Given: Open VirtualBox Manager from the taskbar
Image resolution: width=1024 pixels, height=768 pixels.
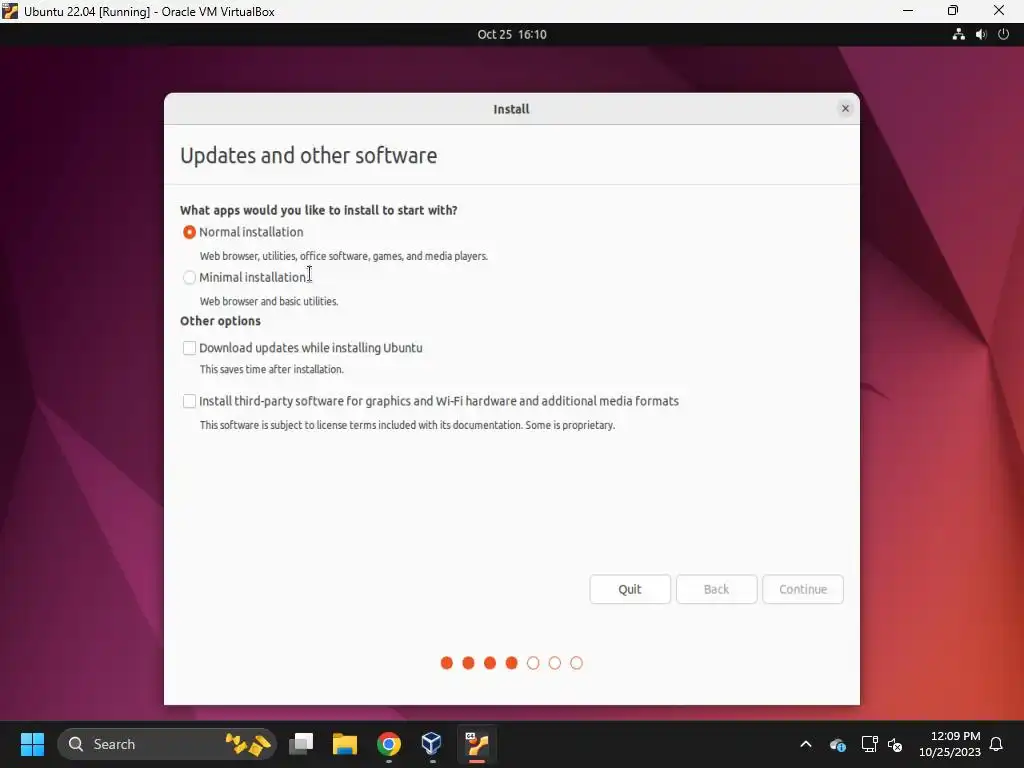Looking at the screenshot, I should coord(431,744).
